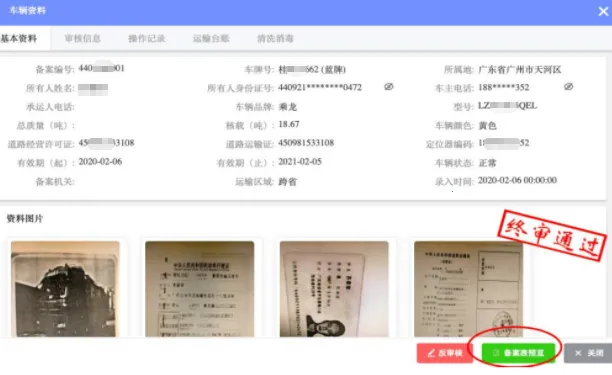The image size is (612, 375).
Task: Show the 清洗消毒 tab
Action: tap(275, 38)
